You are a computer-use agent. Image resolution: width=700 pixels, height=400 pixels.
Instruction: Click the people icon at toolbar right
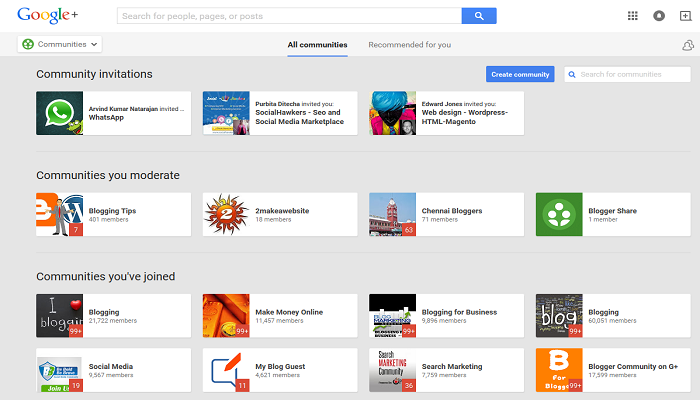(x=688, y=45)
